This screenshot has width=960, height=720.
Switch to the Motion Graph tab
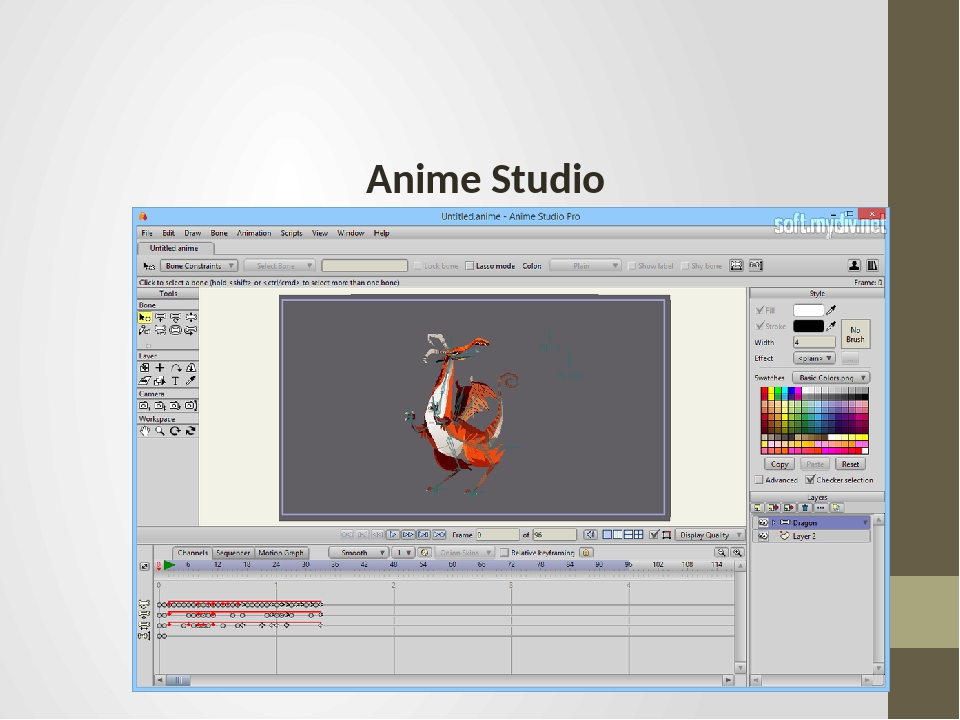point(280,552)
